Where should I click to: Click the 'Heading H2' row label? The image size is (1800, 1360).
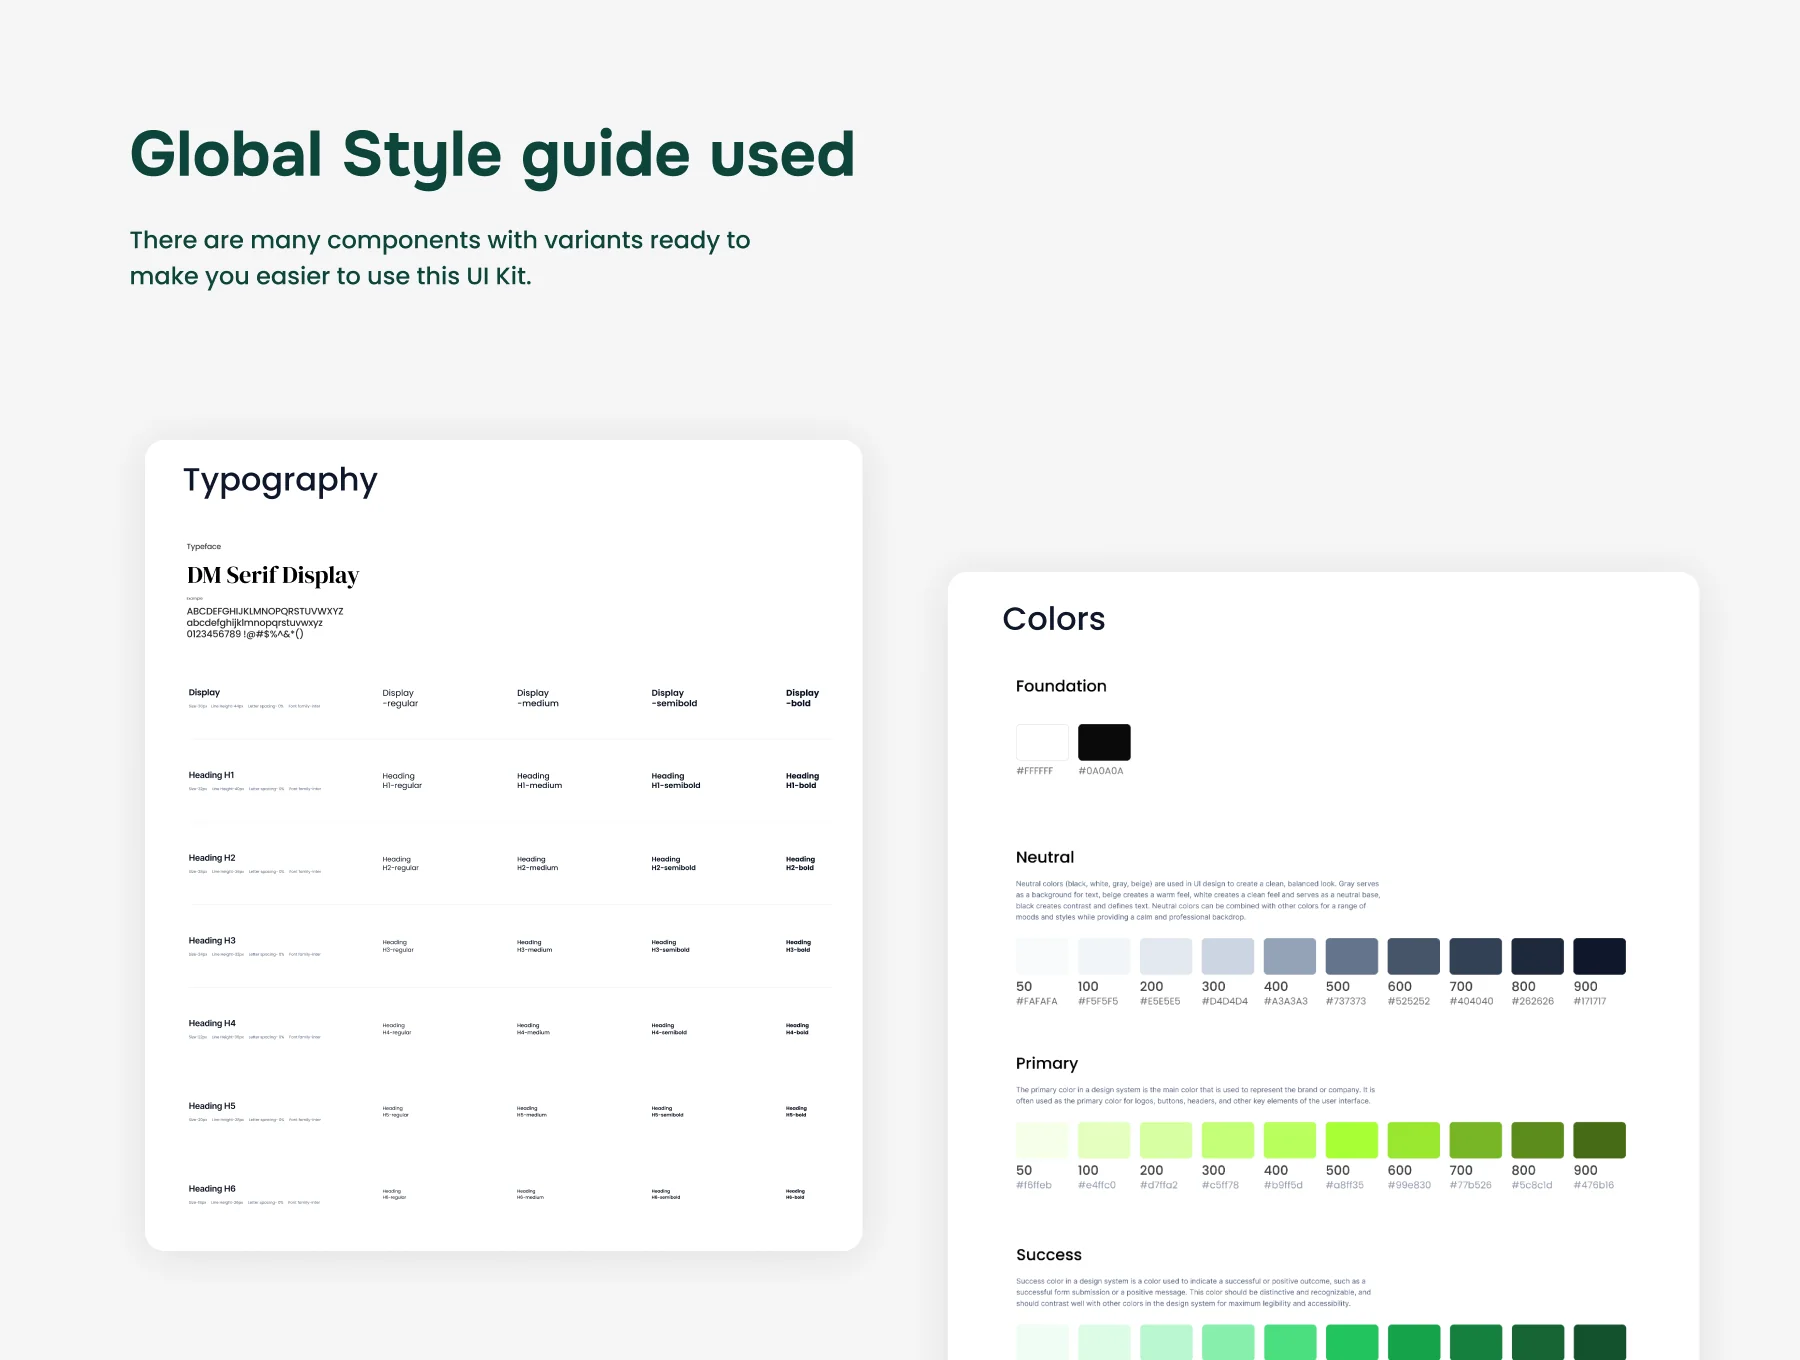pyautogui.click(x=212, y=858)
